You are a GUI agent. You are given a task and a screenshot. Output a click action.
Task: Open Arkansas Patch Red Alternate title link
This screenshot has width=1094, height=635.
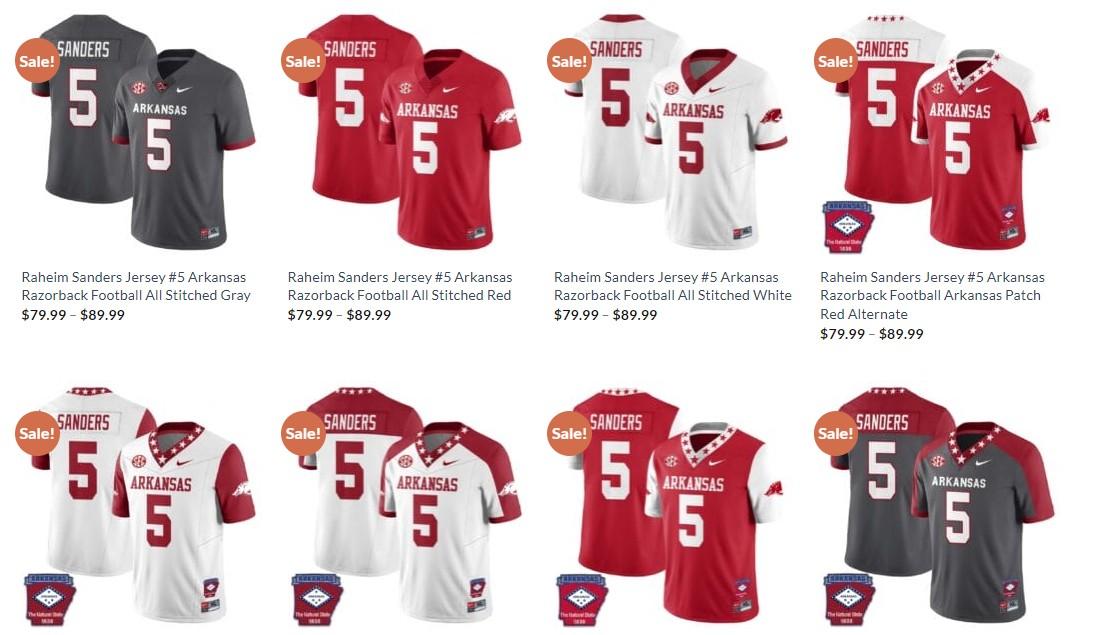(x=932, y=295)
